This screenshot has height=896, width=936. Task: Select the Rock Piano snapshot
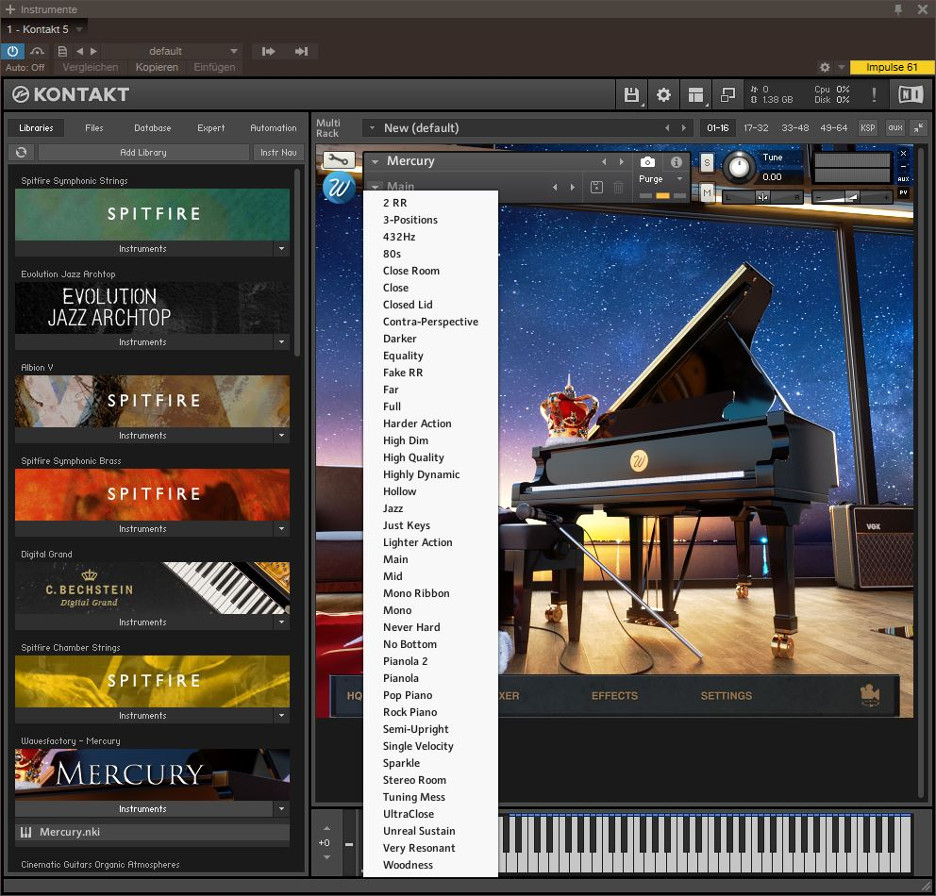pos(430,712)
